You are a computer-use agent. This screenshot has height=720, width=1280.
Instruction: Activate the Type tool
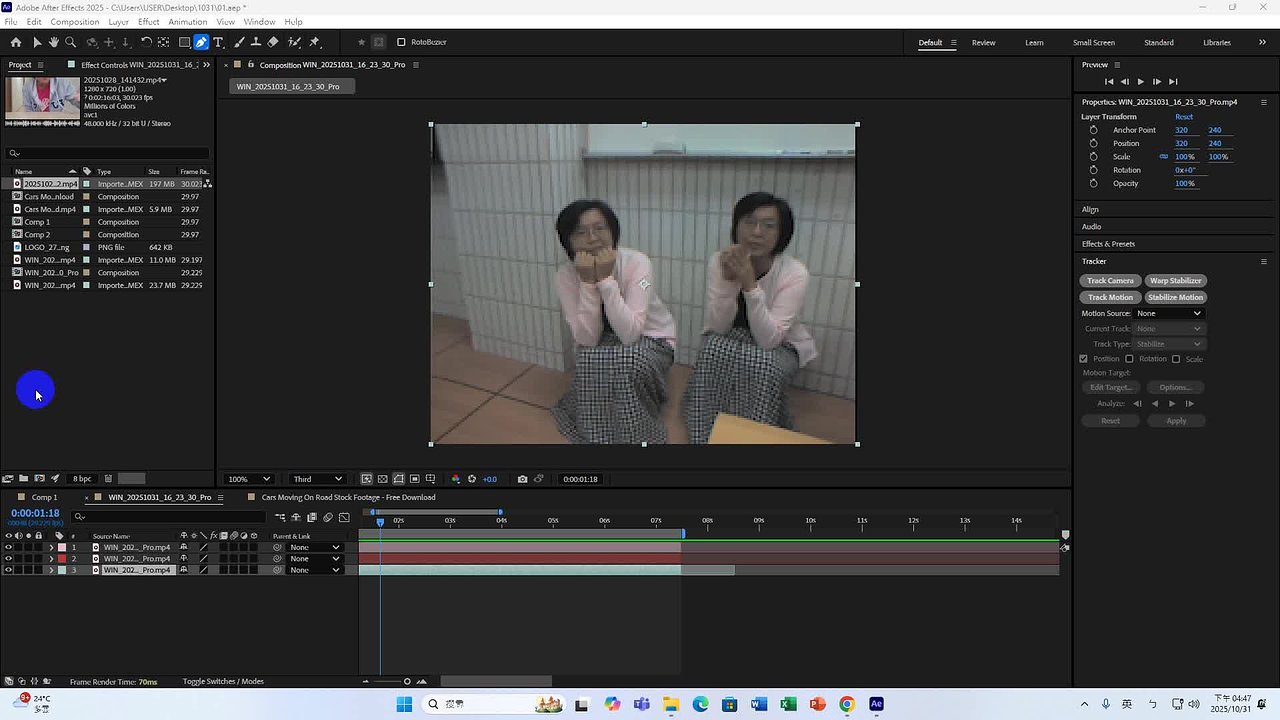coord(216,42)
